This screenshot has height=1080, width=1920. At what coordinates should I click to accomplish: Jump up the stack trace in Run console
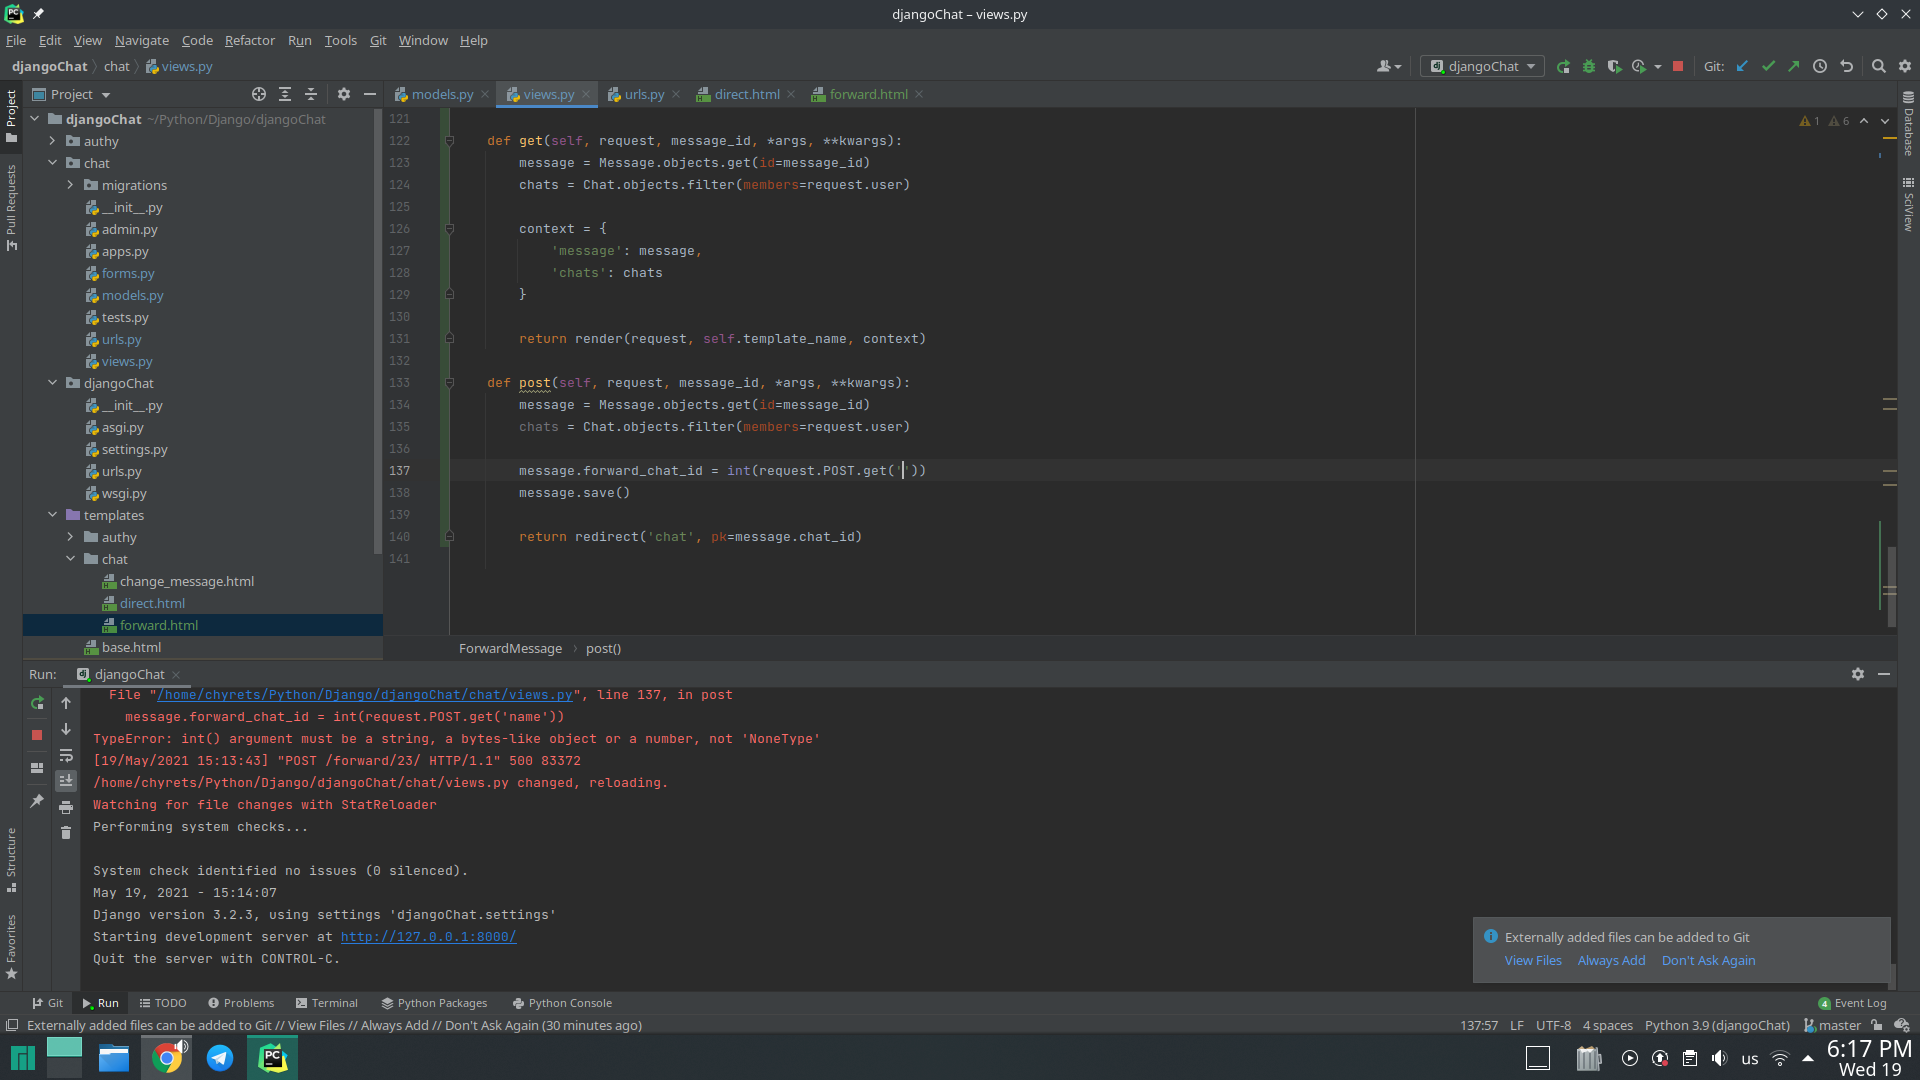click(66, 703)
